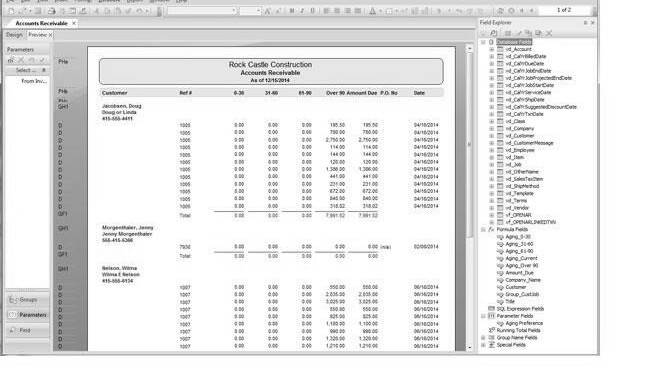Expand the vd_Customer table node
Image resolution: width=668 pixels, height=372 pixels.
[492, 136]
